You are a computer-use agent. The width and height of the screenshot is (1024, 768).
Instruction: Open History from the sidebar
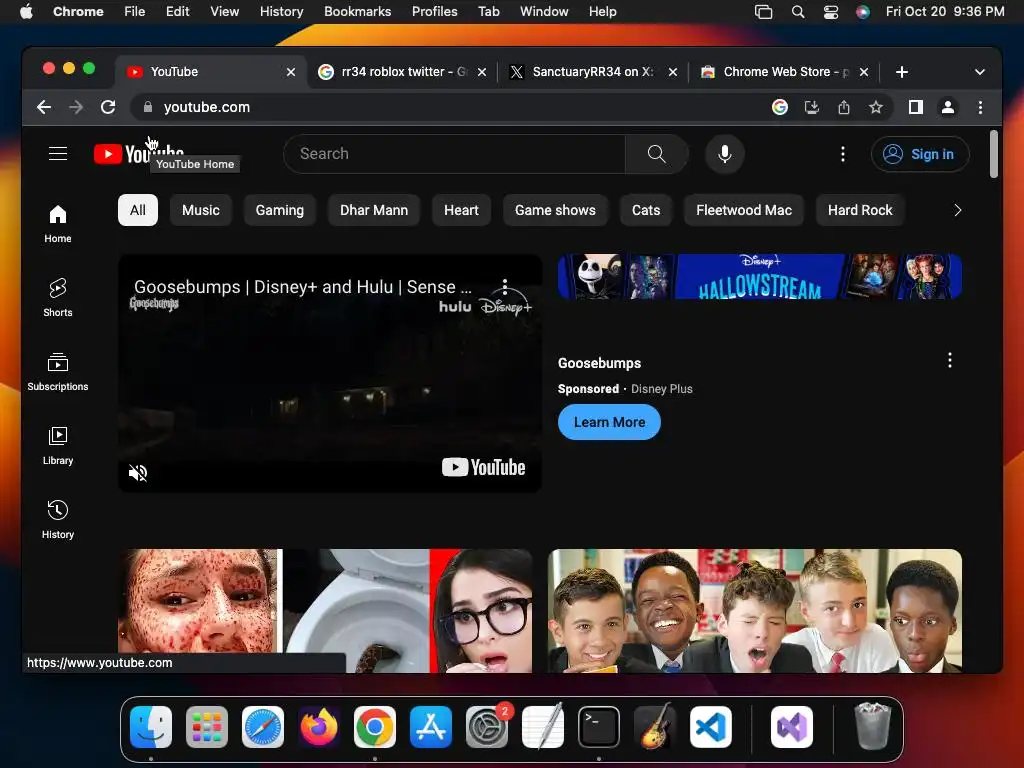click(57, 519)
